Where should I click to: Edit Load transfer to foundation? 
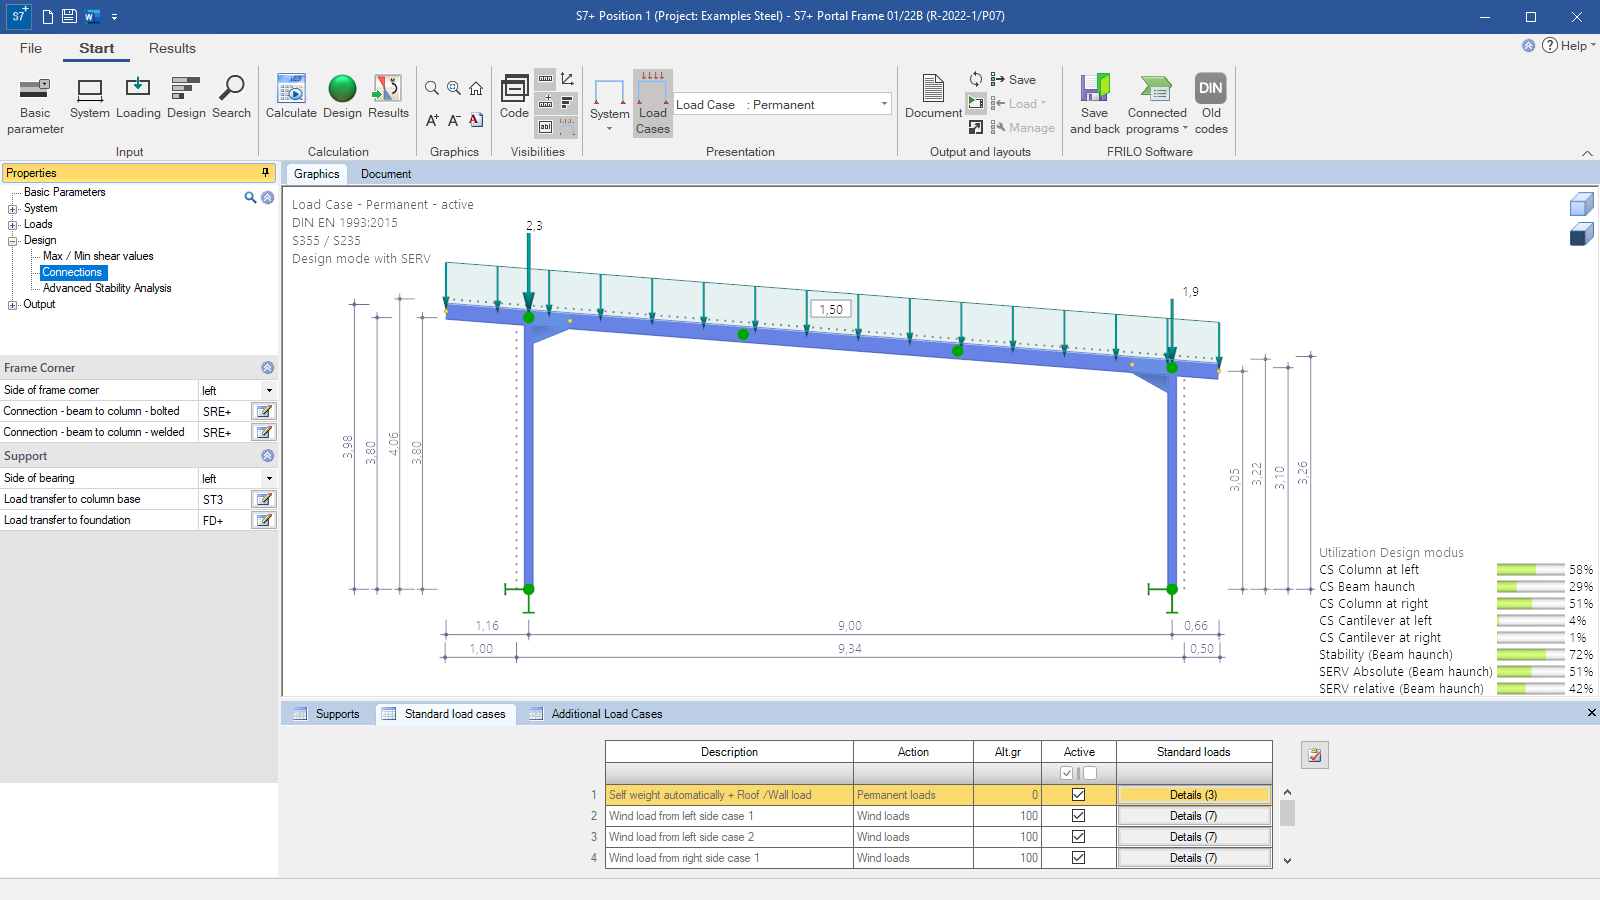(264, 520)
